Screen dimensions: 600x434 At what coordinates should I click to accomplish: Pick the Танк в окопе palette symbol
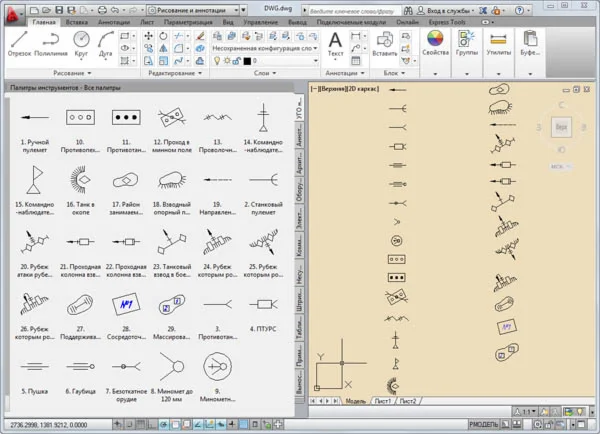point(79,181)
